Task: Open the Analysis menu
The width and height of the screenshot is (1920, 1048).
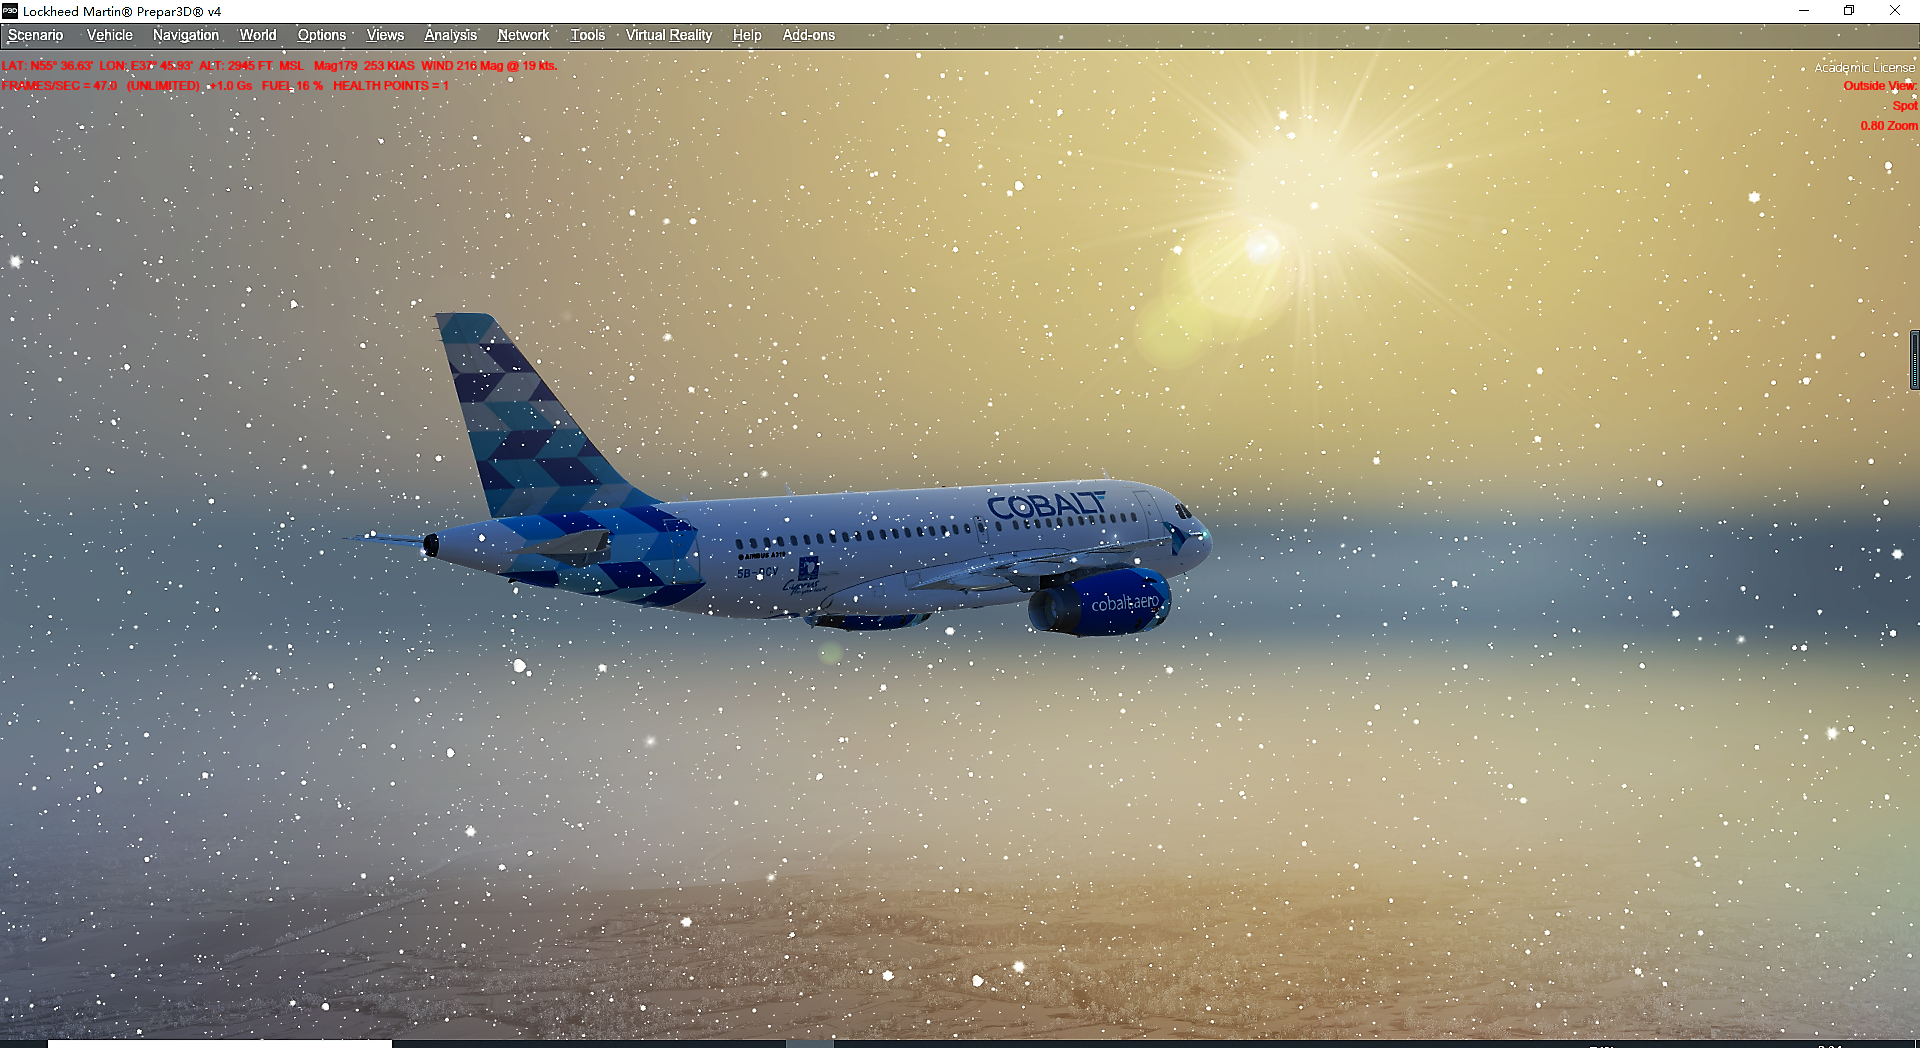Action: click(451, 35)
